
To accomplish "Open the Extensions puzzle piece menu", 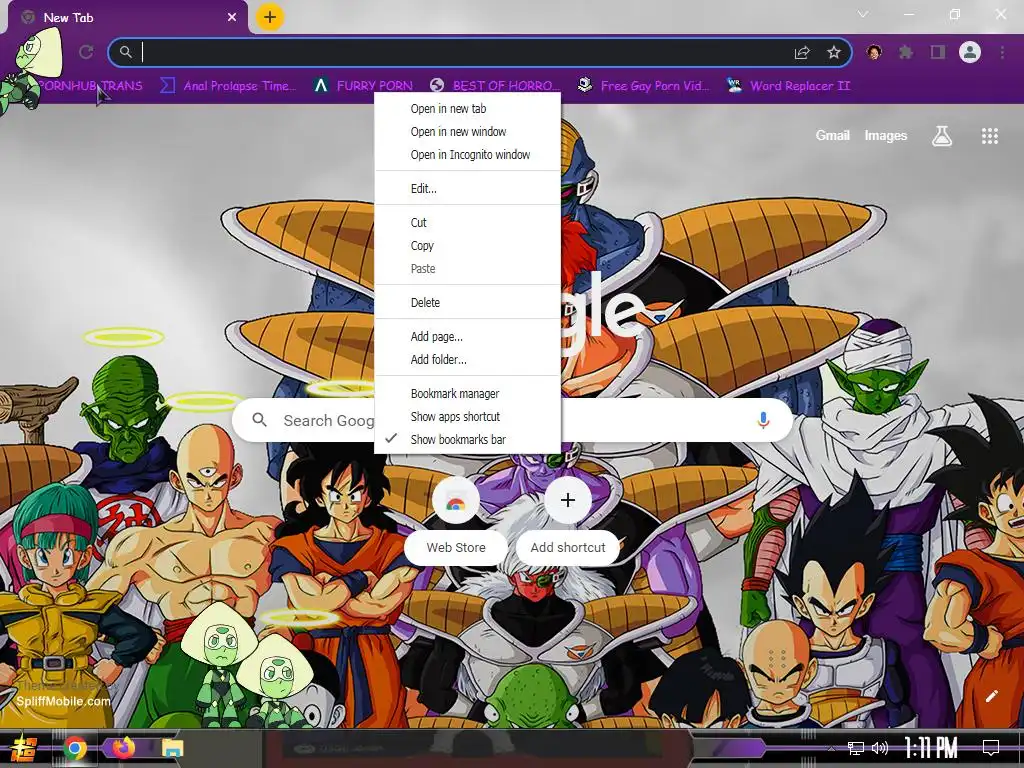I will [906, 52].
